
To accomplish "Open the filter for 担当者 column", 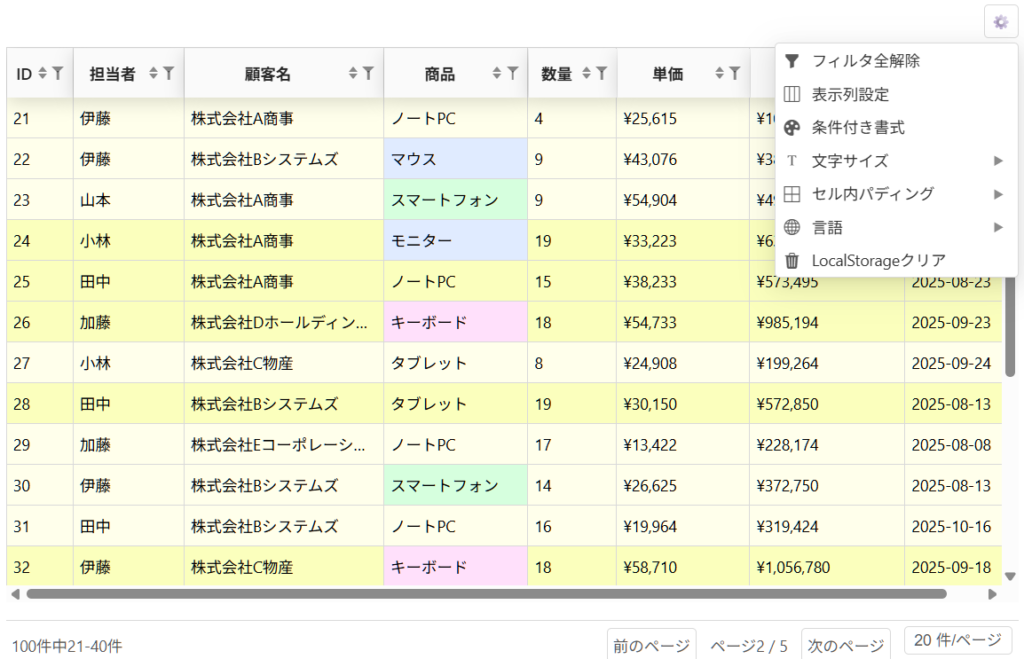I will tap(169, 73).
